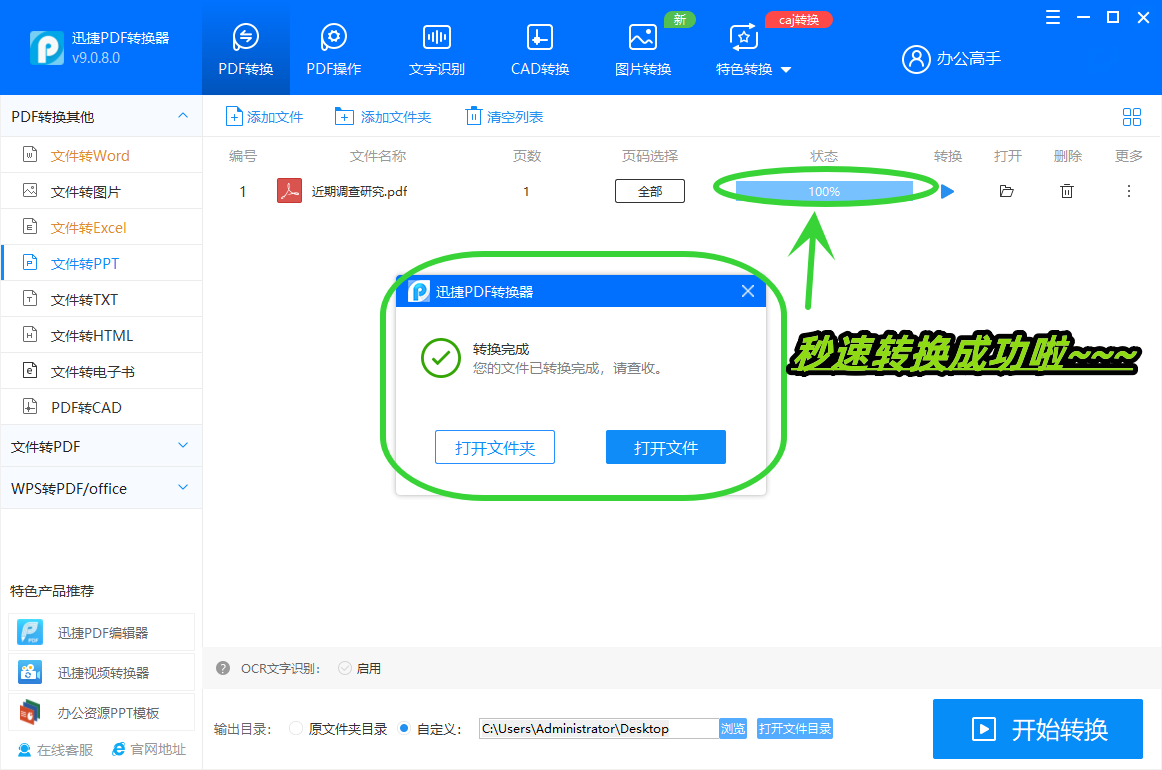
Task: Expand the WPS转PDF/office section
Action: point(101,488)
